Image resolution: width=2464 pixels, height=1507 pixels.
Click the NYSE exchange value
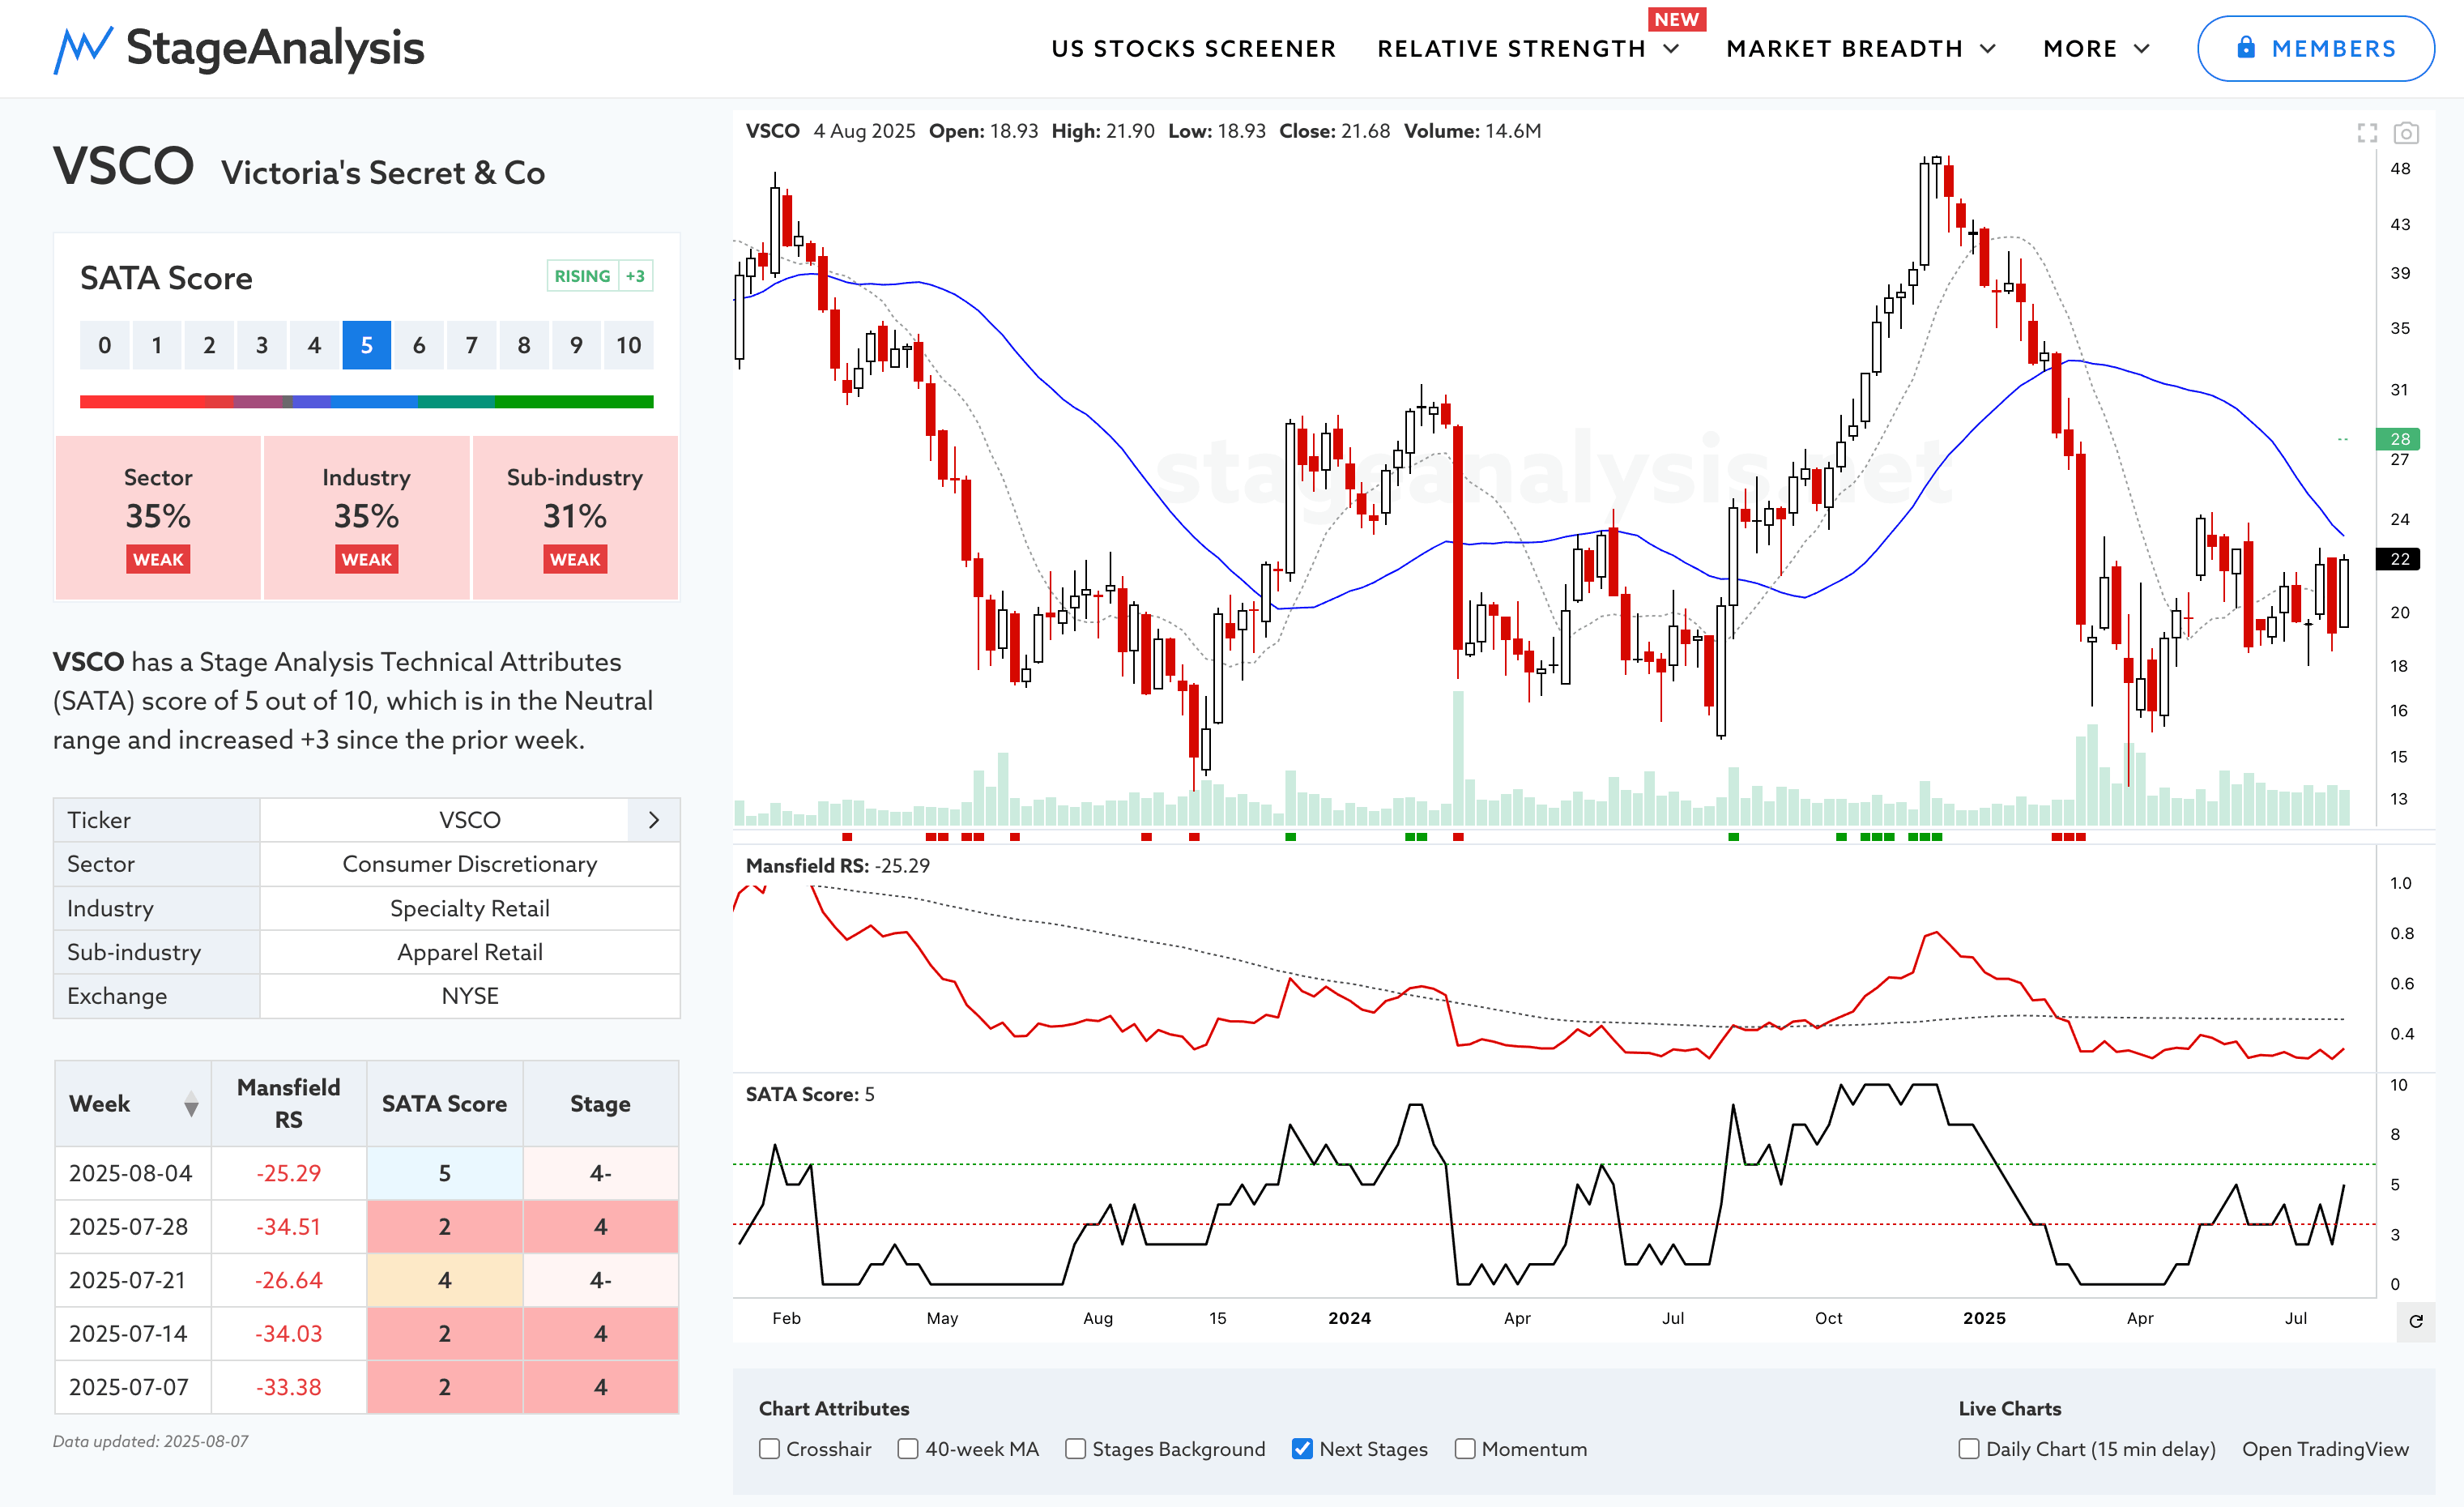[x=470, y=996]
